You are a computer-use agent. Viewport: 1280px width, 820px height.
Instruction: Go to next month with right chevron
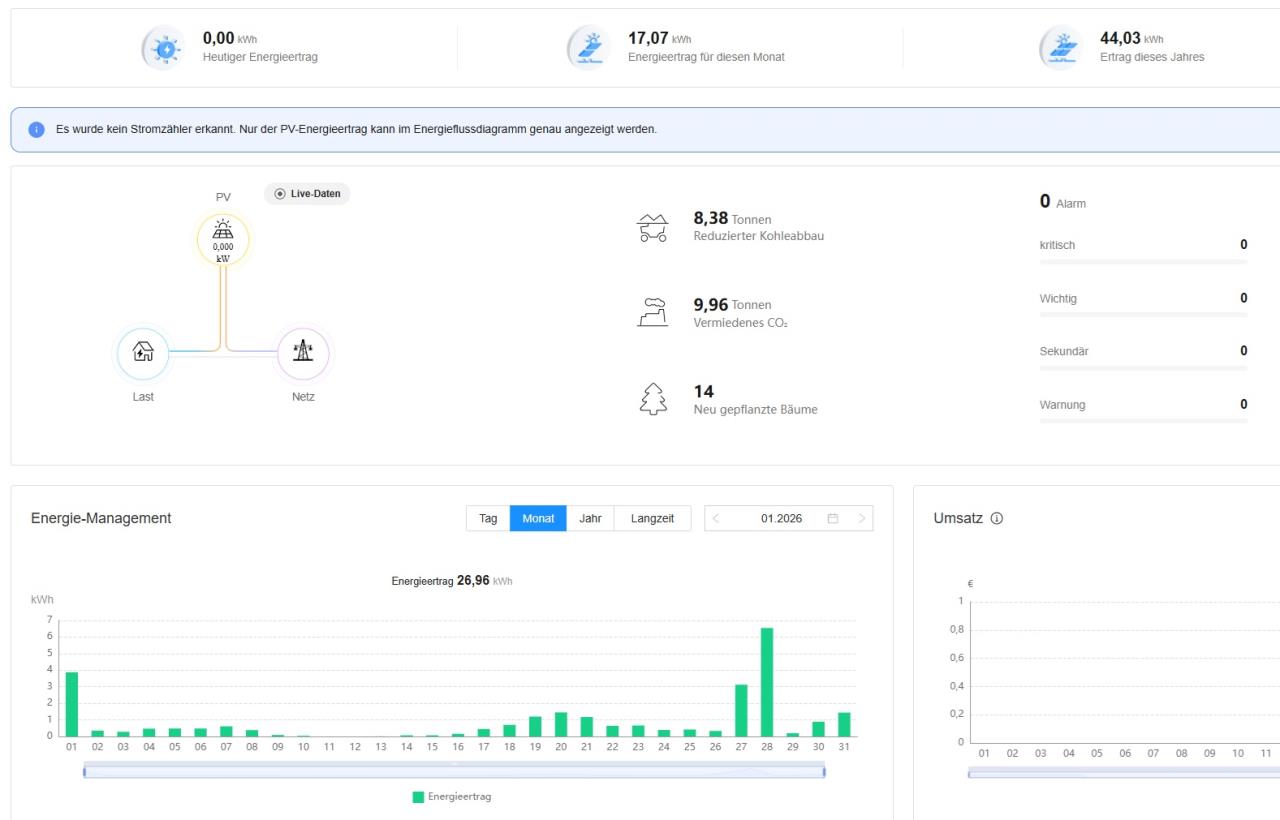[861, 518]
